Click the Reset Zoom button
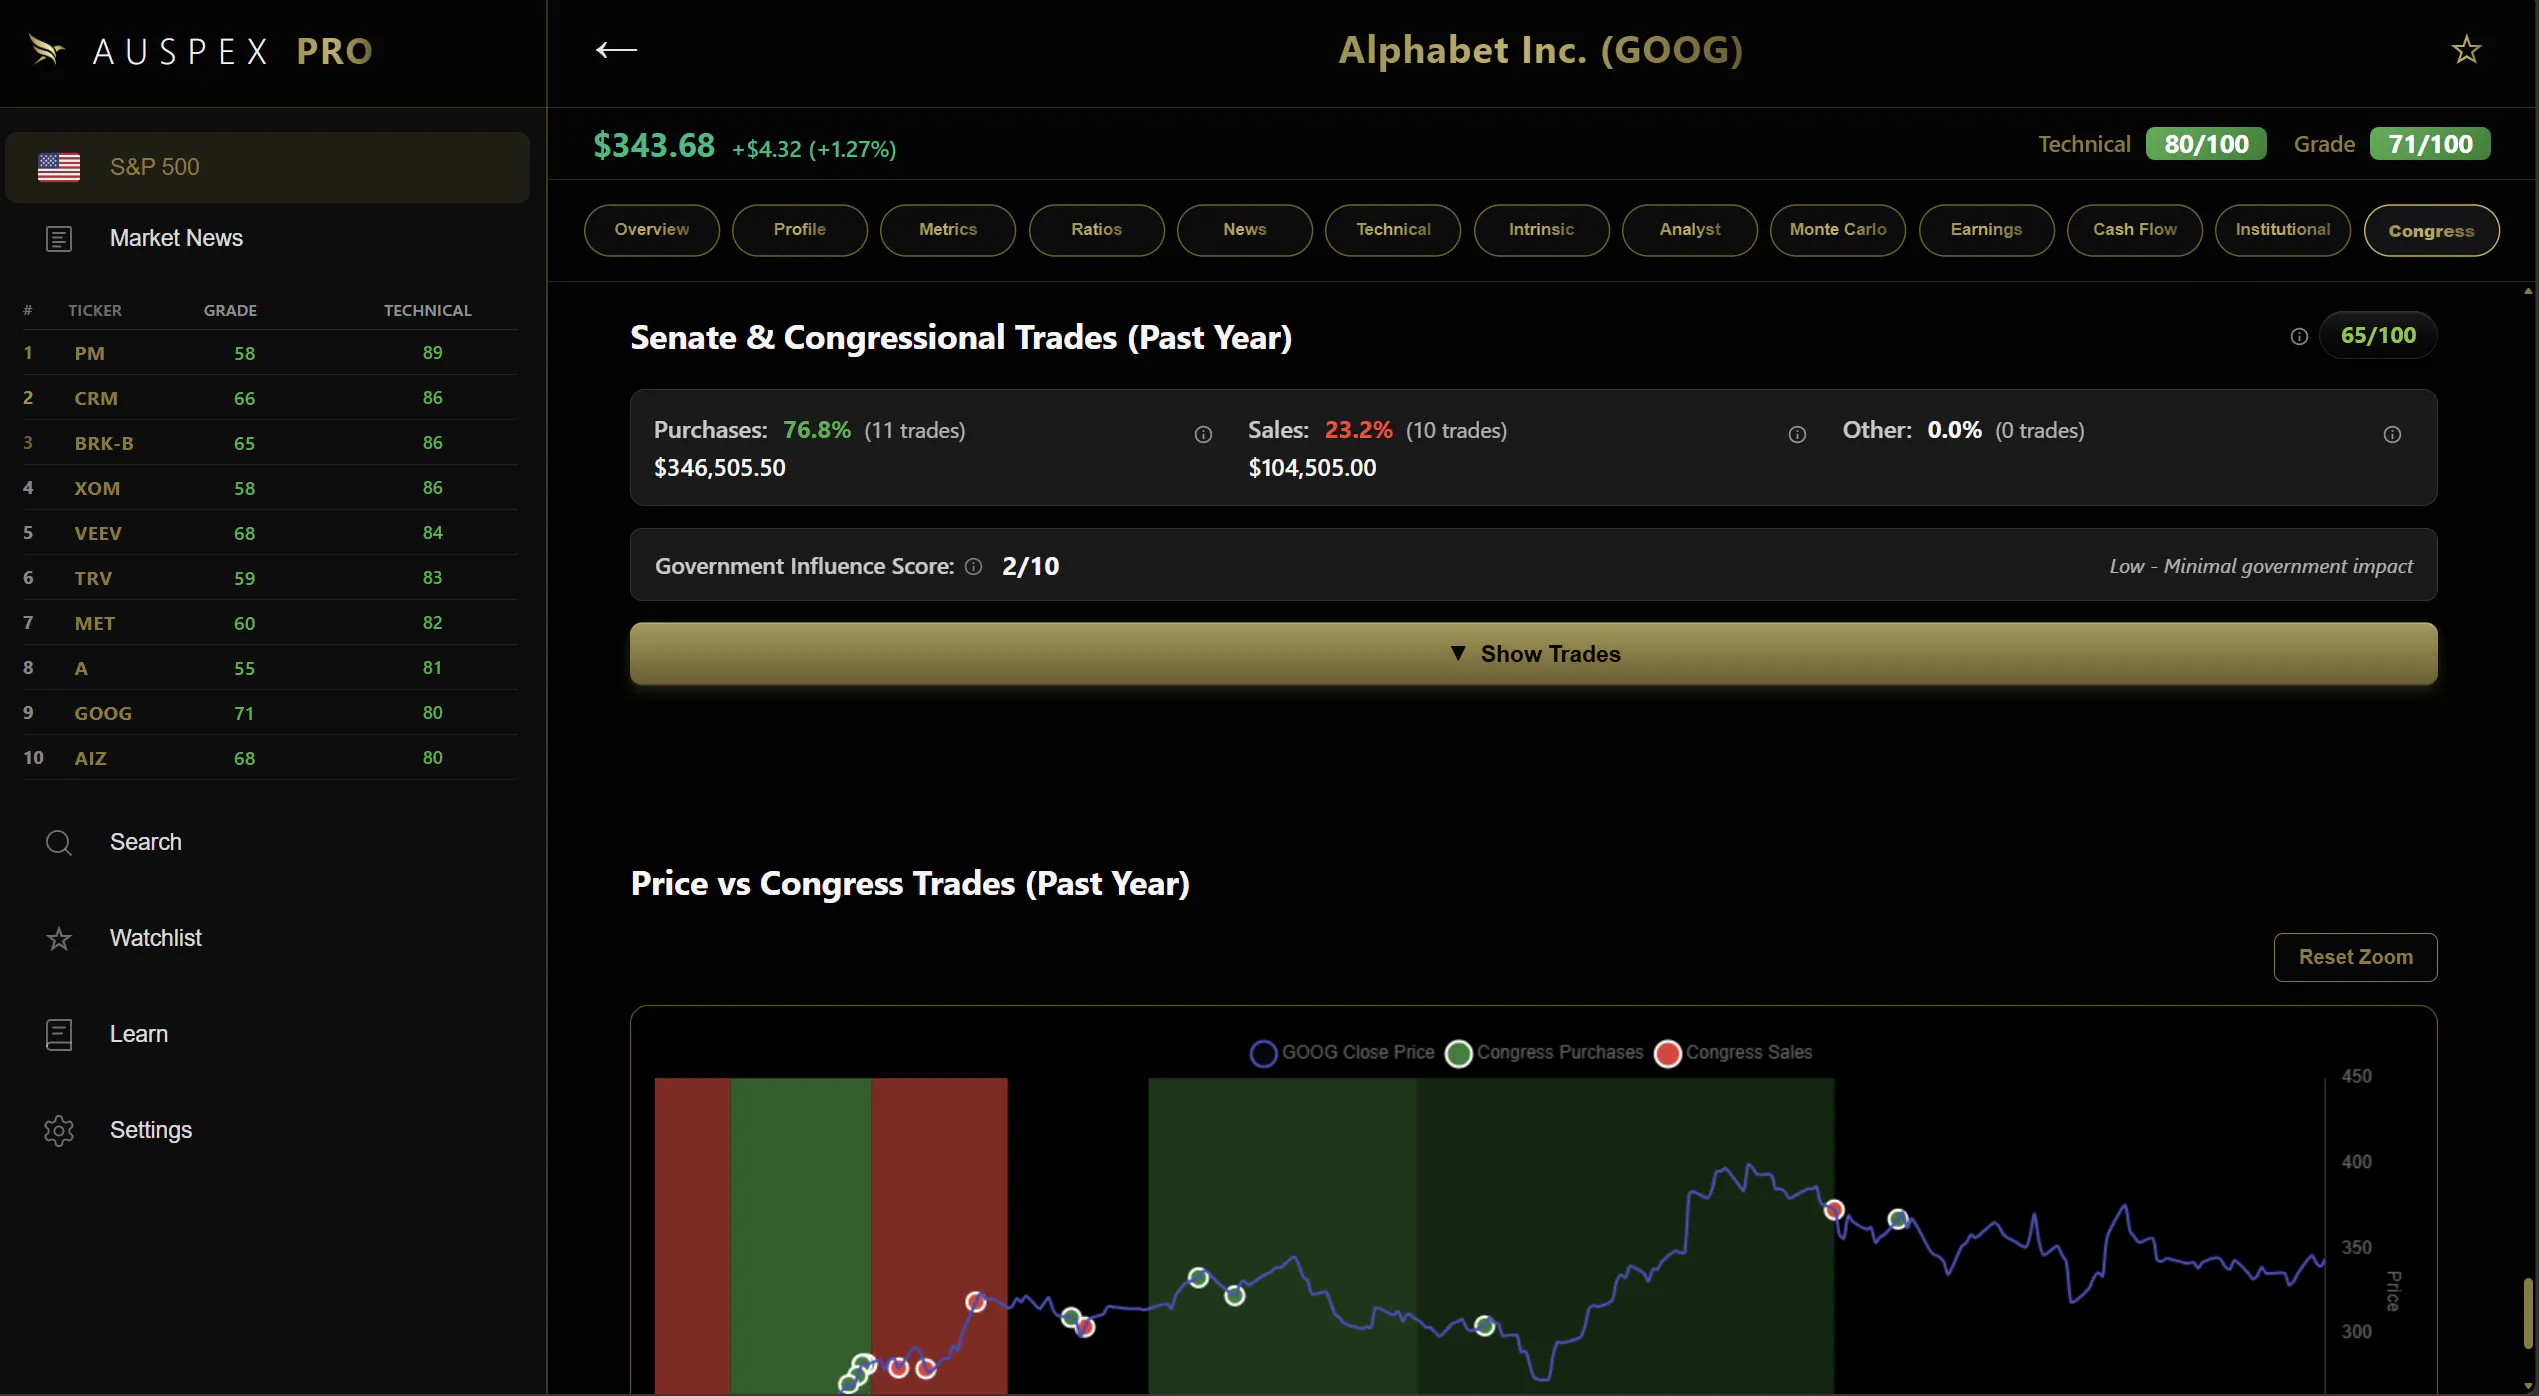The height and width of the screenshot is (1396, 2539). pyautogui.click(x=2356, y=958)
